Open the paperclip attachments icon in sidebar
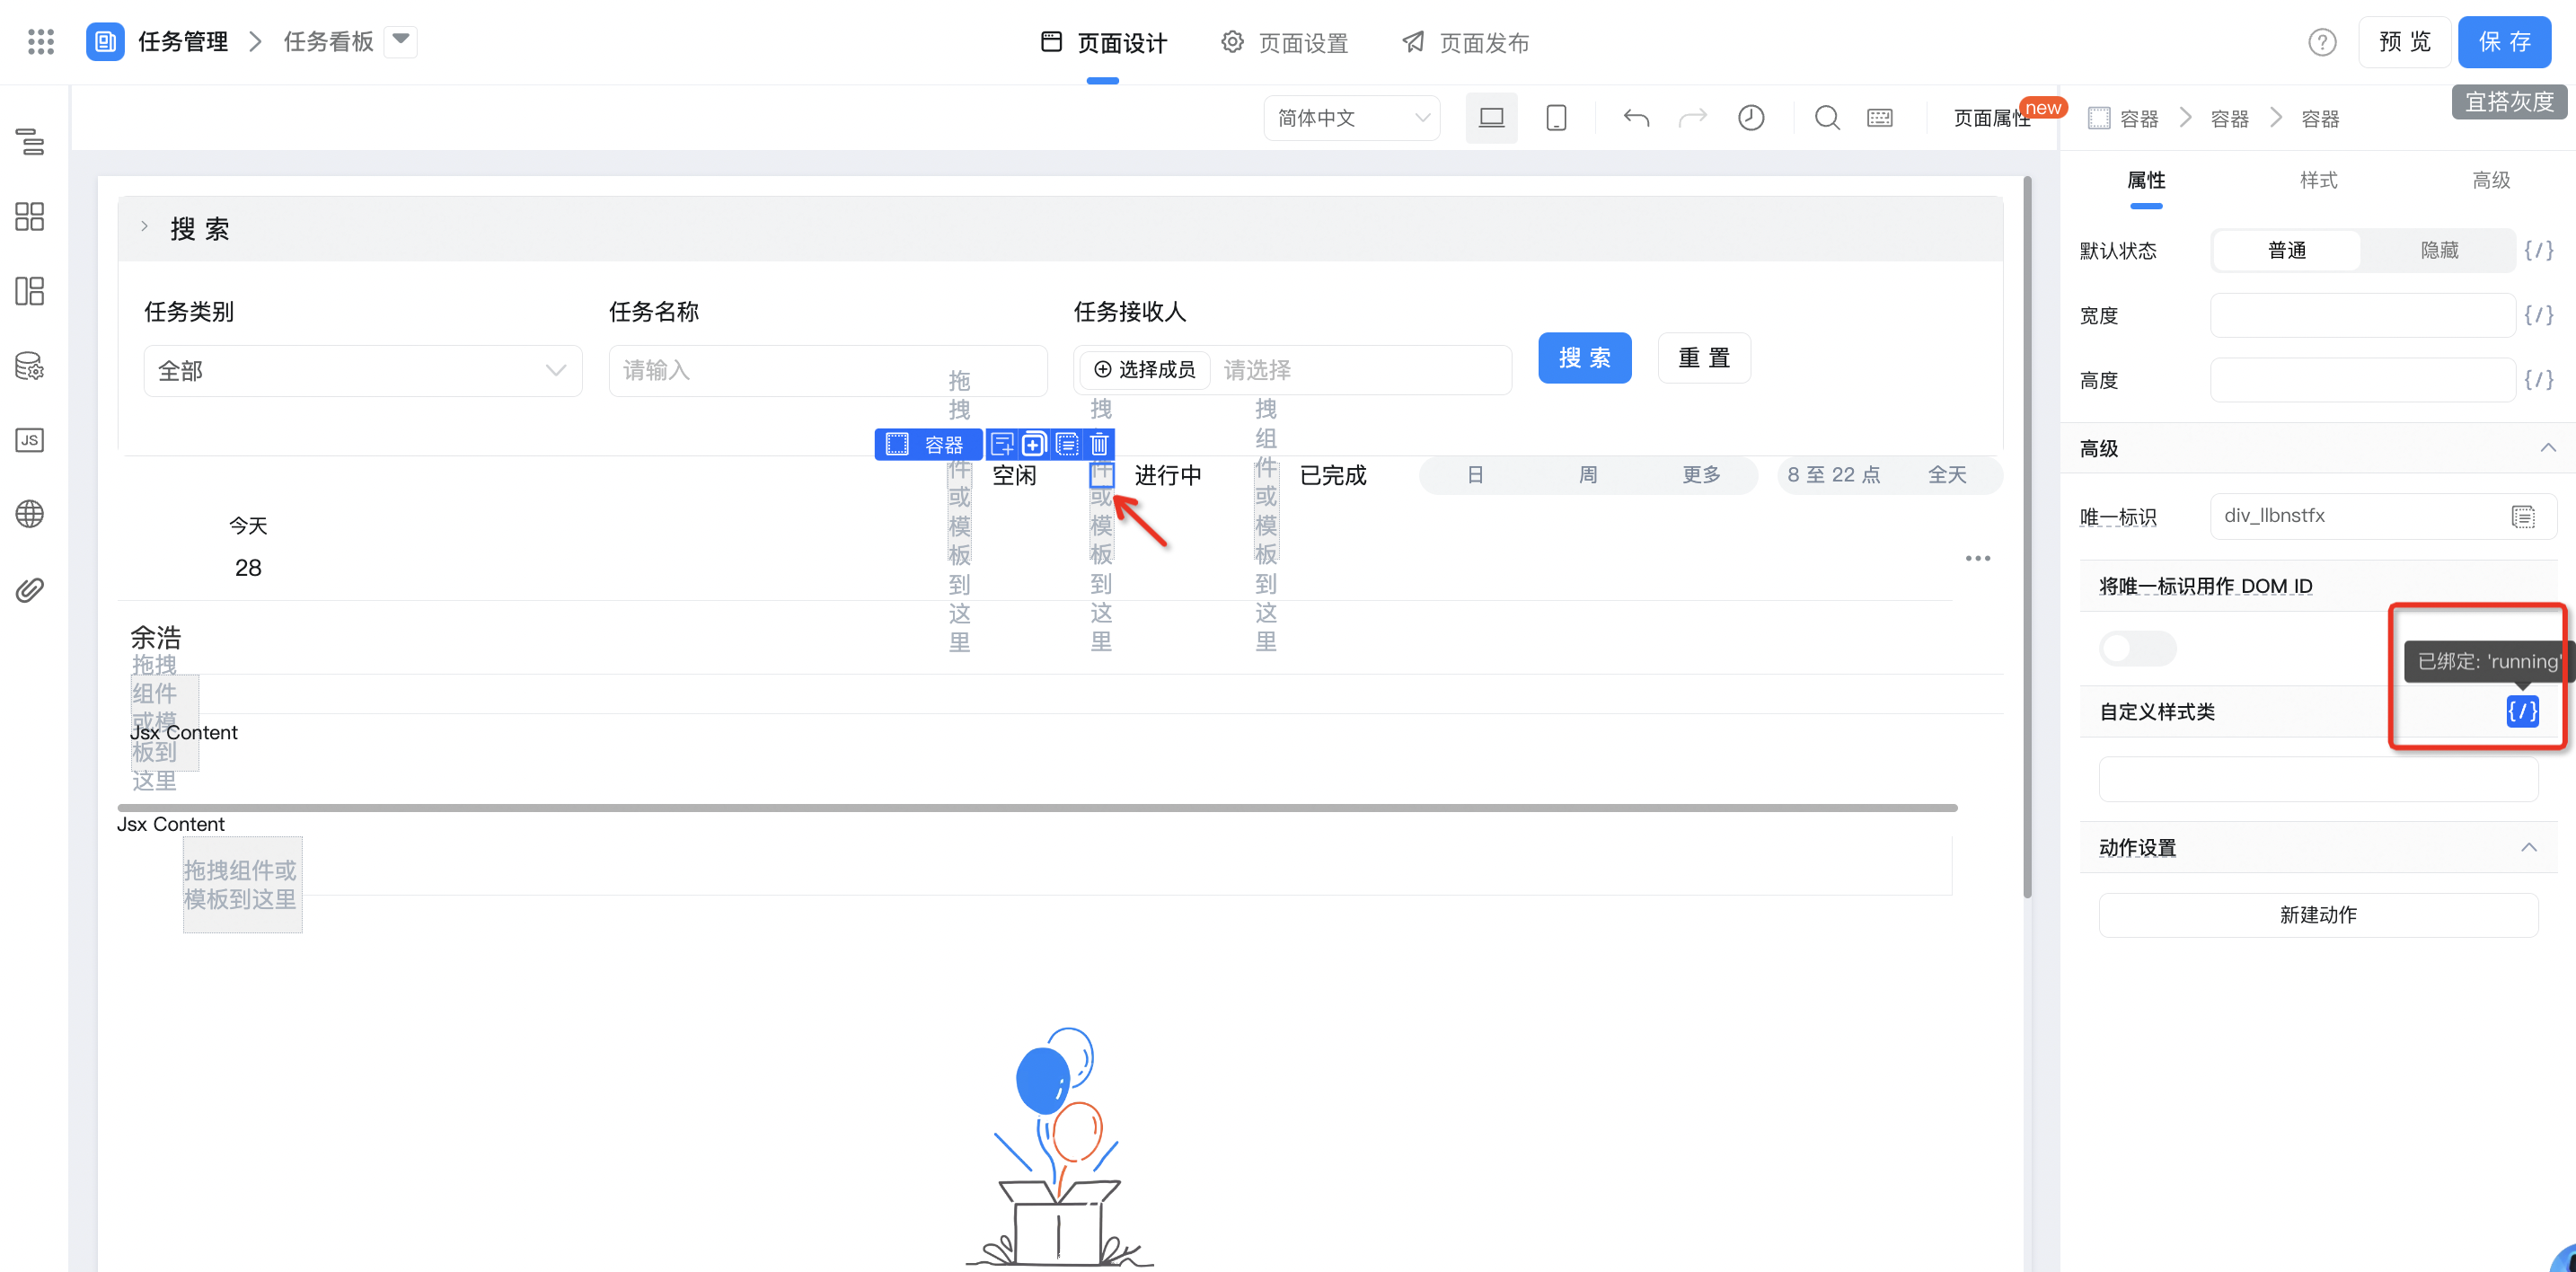Screen dimensions: 2576x1272 coord(30,590)
